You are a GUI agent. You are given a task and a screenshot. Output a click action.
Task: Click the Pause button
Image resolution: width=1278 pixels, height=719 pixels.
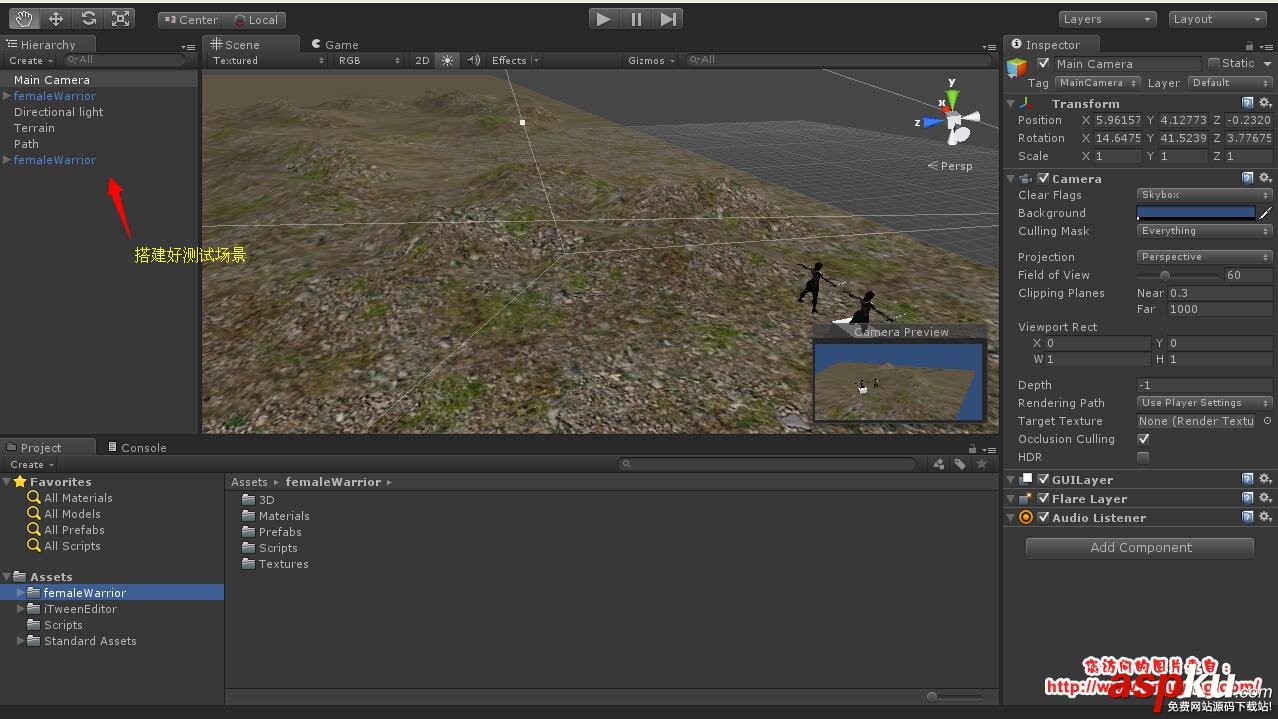click(x=636, y=18)
